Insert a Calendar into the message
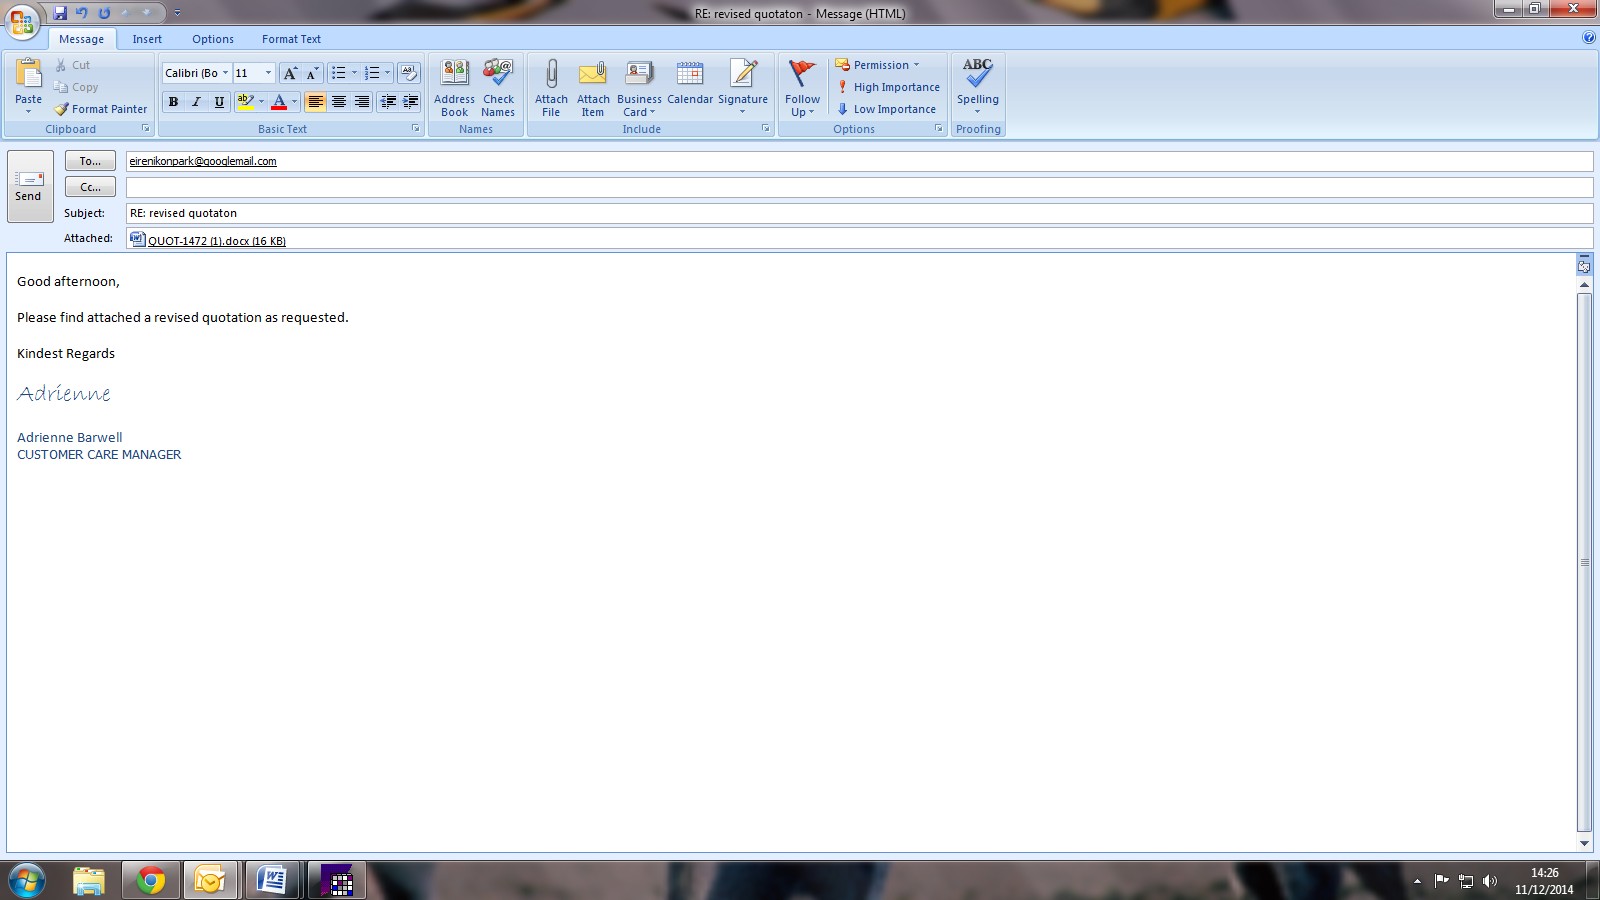This screenshot has height=900, width=1600. (690, 85)
